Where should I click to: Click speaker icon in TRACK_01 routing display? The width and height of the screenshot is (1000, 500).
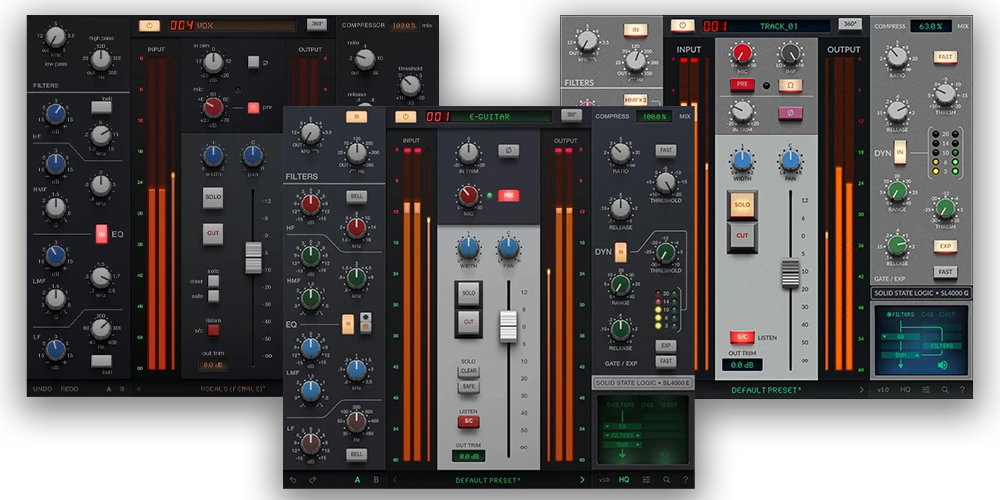point(942,365)
